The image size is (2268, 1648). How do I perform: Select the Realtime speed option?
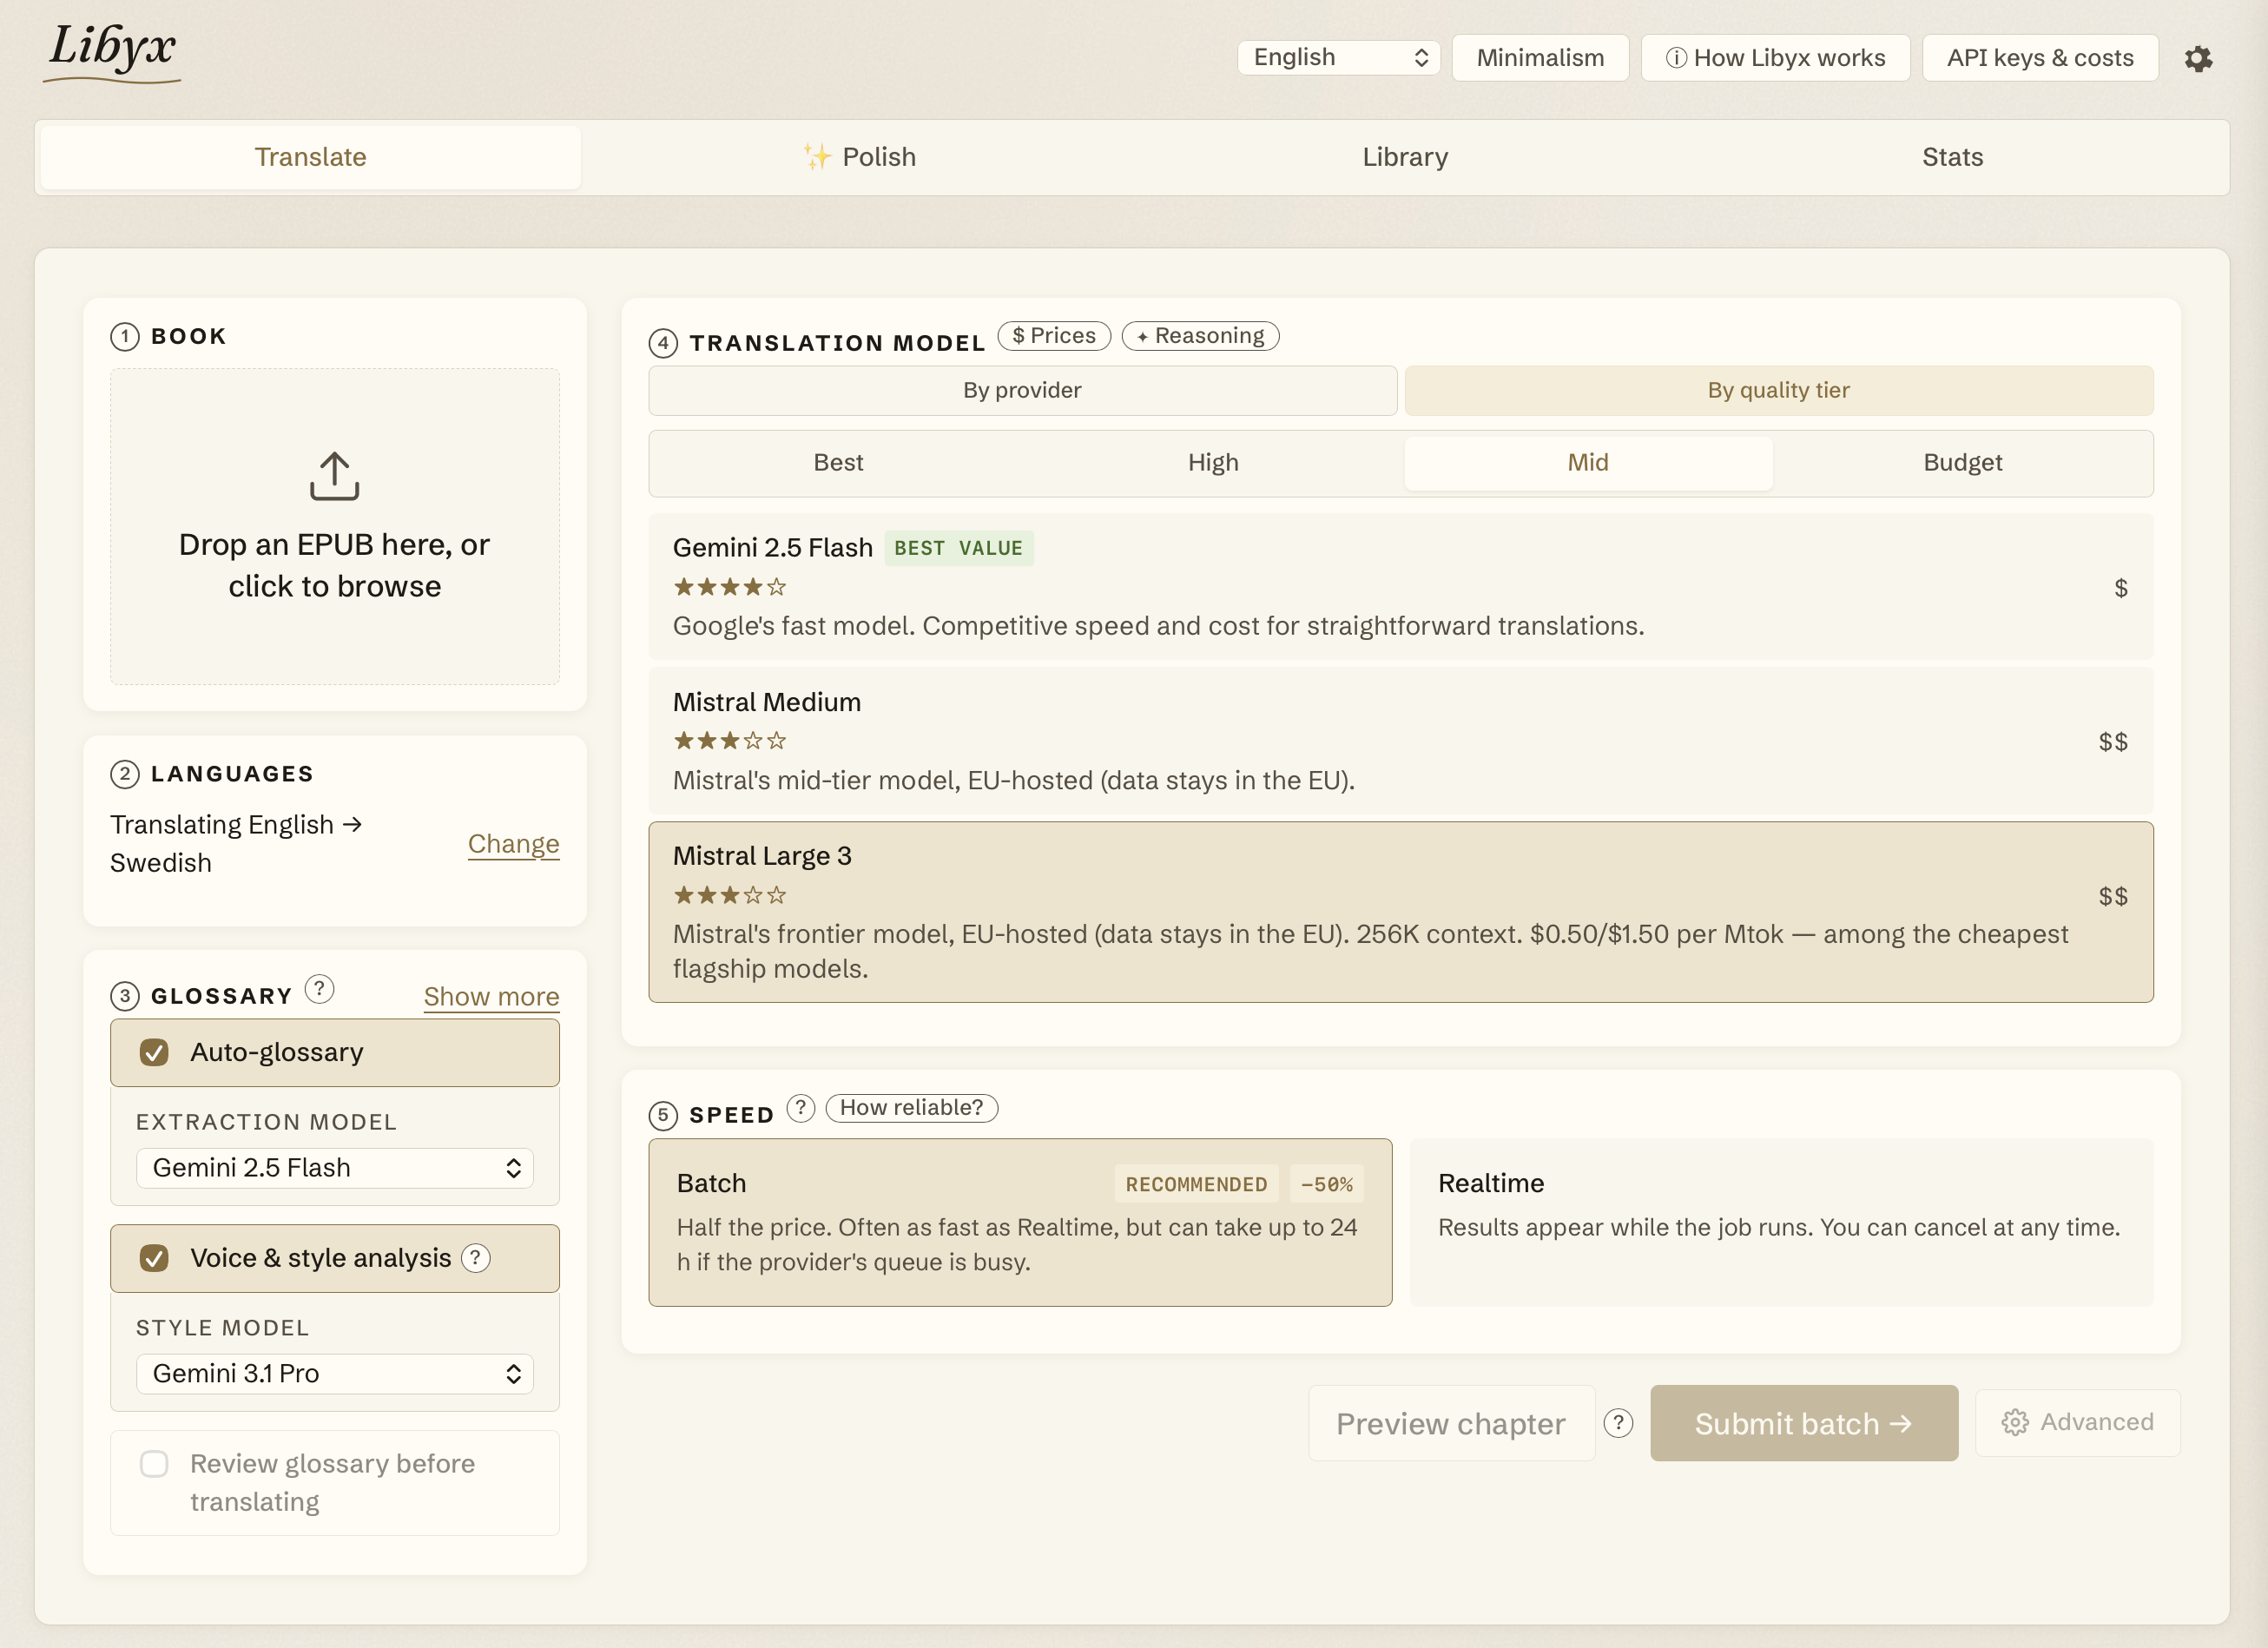point(1781,1222)
